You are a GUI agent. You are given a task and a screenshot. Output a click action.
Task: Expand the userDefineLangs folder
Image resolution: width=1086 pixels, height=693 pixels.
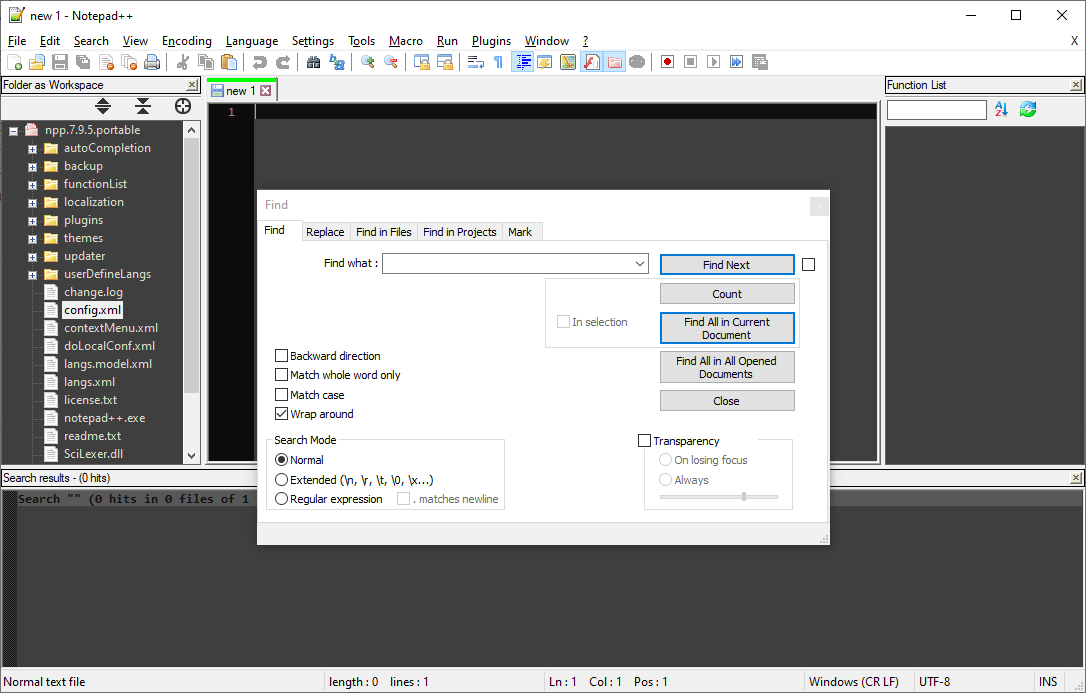tap(32, 275)
